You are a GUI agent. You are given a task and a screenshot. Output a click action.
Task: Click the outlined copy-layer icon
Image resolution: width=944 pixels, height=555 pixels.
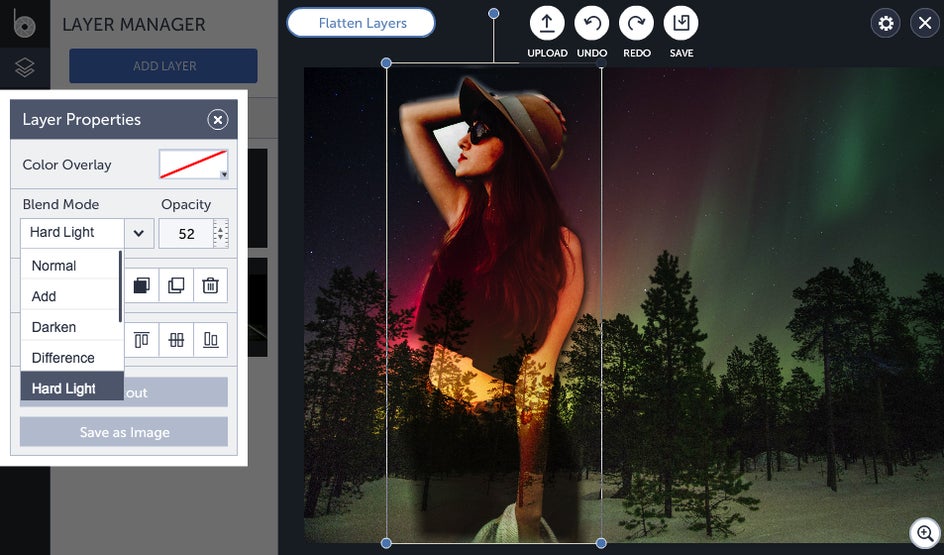tap(176, 285)
